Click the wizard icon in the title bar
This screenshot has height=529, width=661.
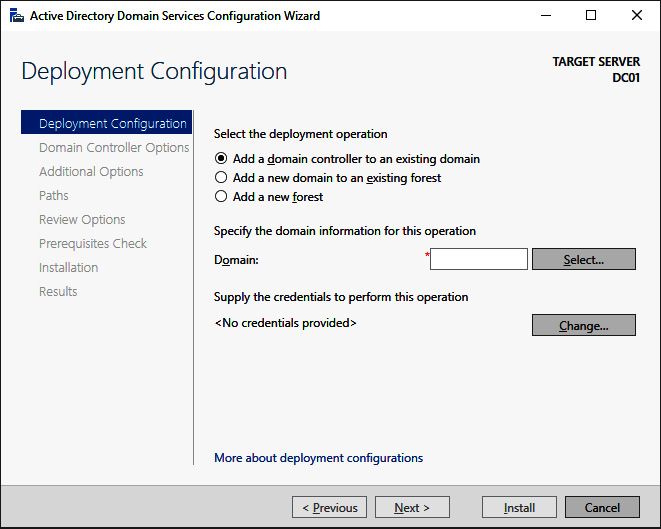[16, 16]
